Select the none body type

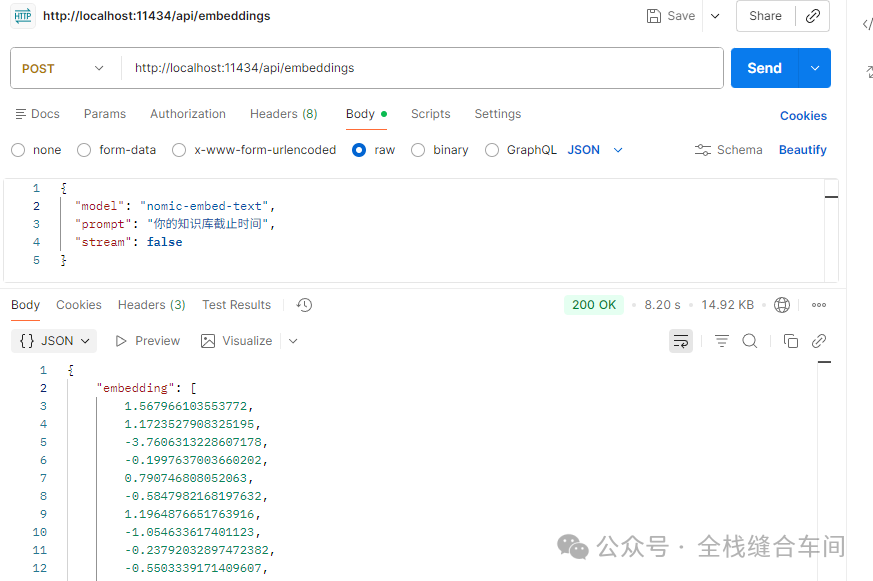tap(18, 150)
